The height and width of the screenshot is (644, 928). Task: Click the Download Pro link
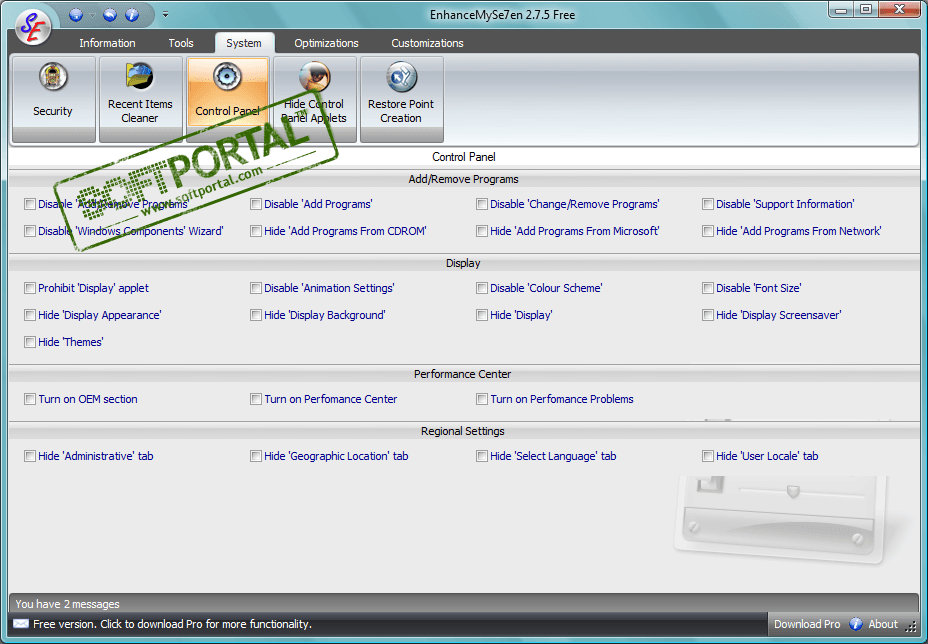807,624
